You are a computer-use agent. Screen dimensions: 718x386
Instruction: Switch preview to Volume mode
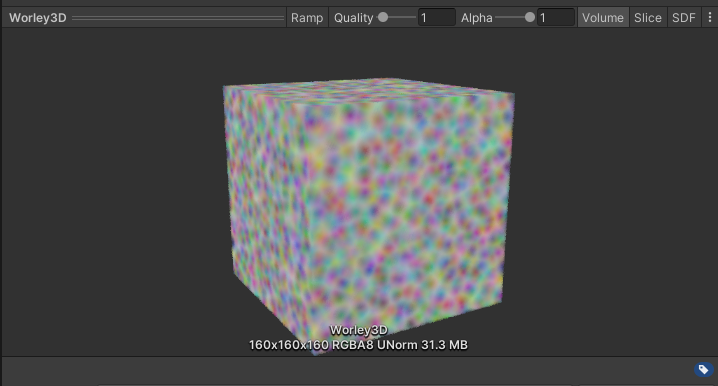pyautogui.click(x=603, y=17)
